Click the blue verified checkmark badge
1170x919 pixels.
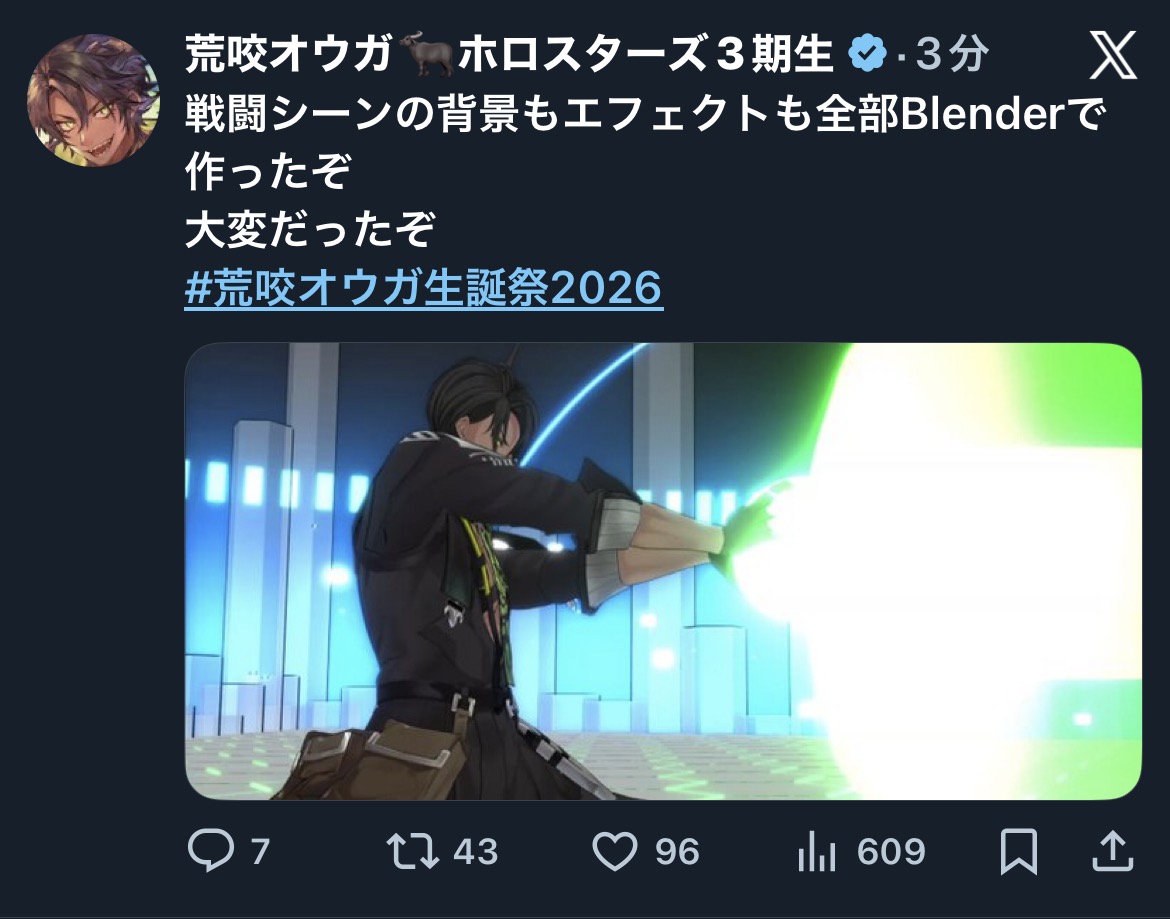[x=867, y=54]
